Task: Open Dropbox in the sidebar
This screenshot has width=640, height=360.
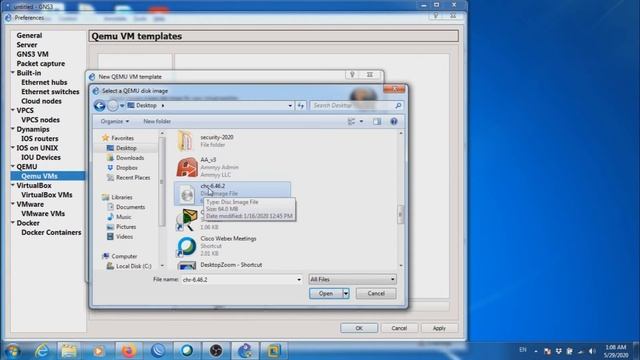Action: [127, 168]
